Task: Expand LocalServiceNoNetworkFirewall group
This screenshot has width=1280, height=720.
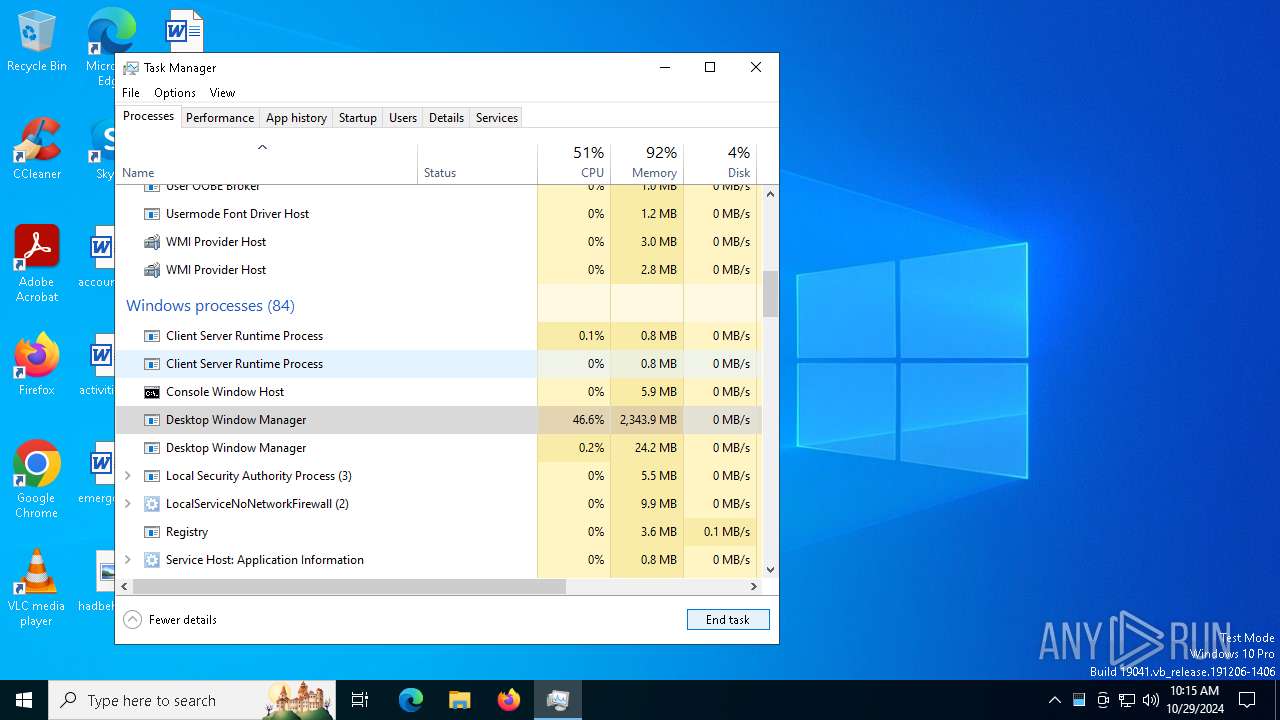Action: click(127, 504)
